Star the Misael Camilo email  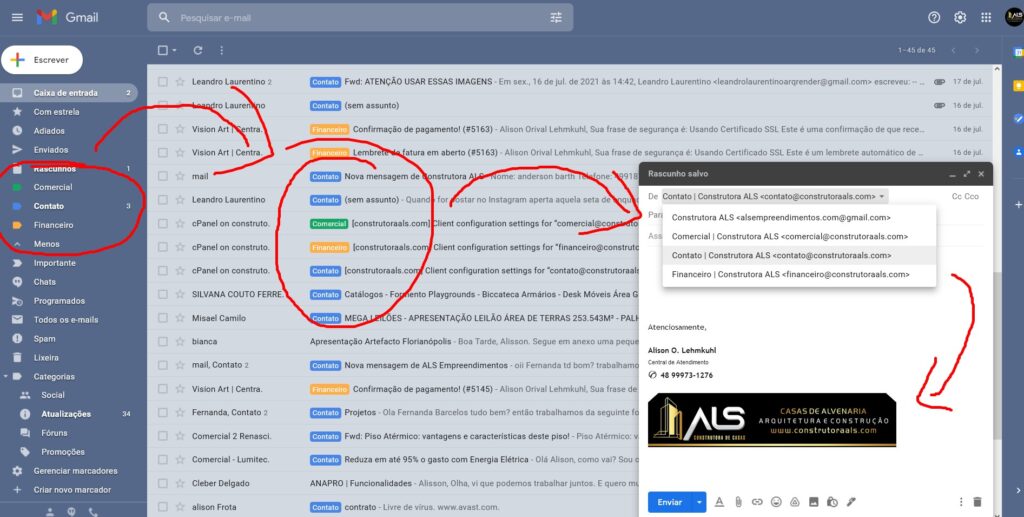(180, 318)
